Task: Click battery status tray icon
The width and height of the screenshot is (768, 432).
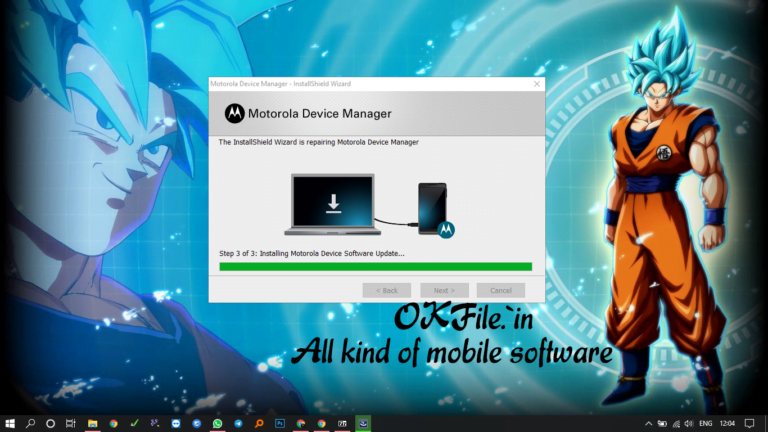Action: pyautogui.click(x=662, y=423)
